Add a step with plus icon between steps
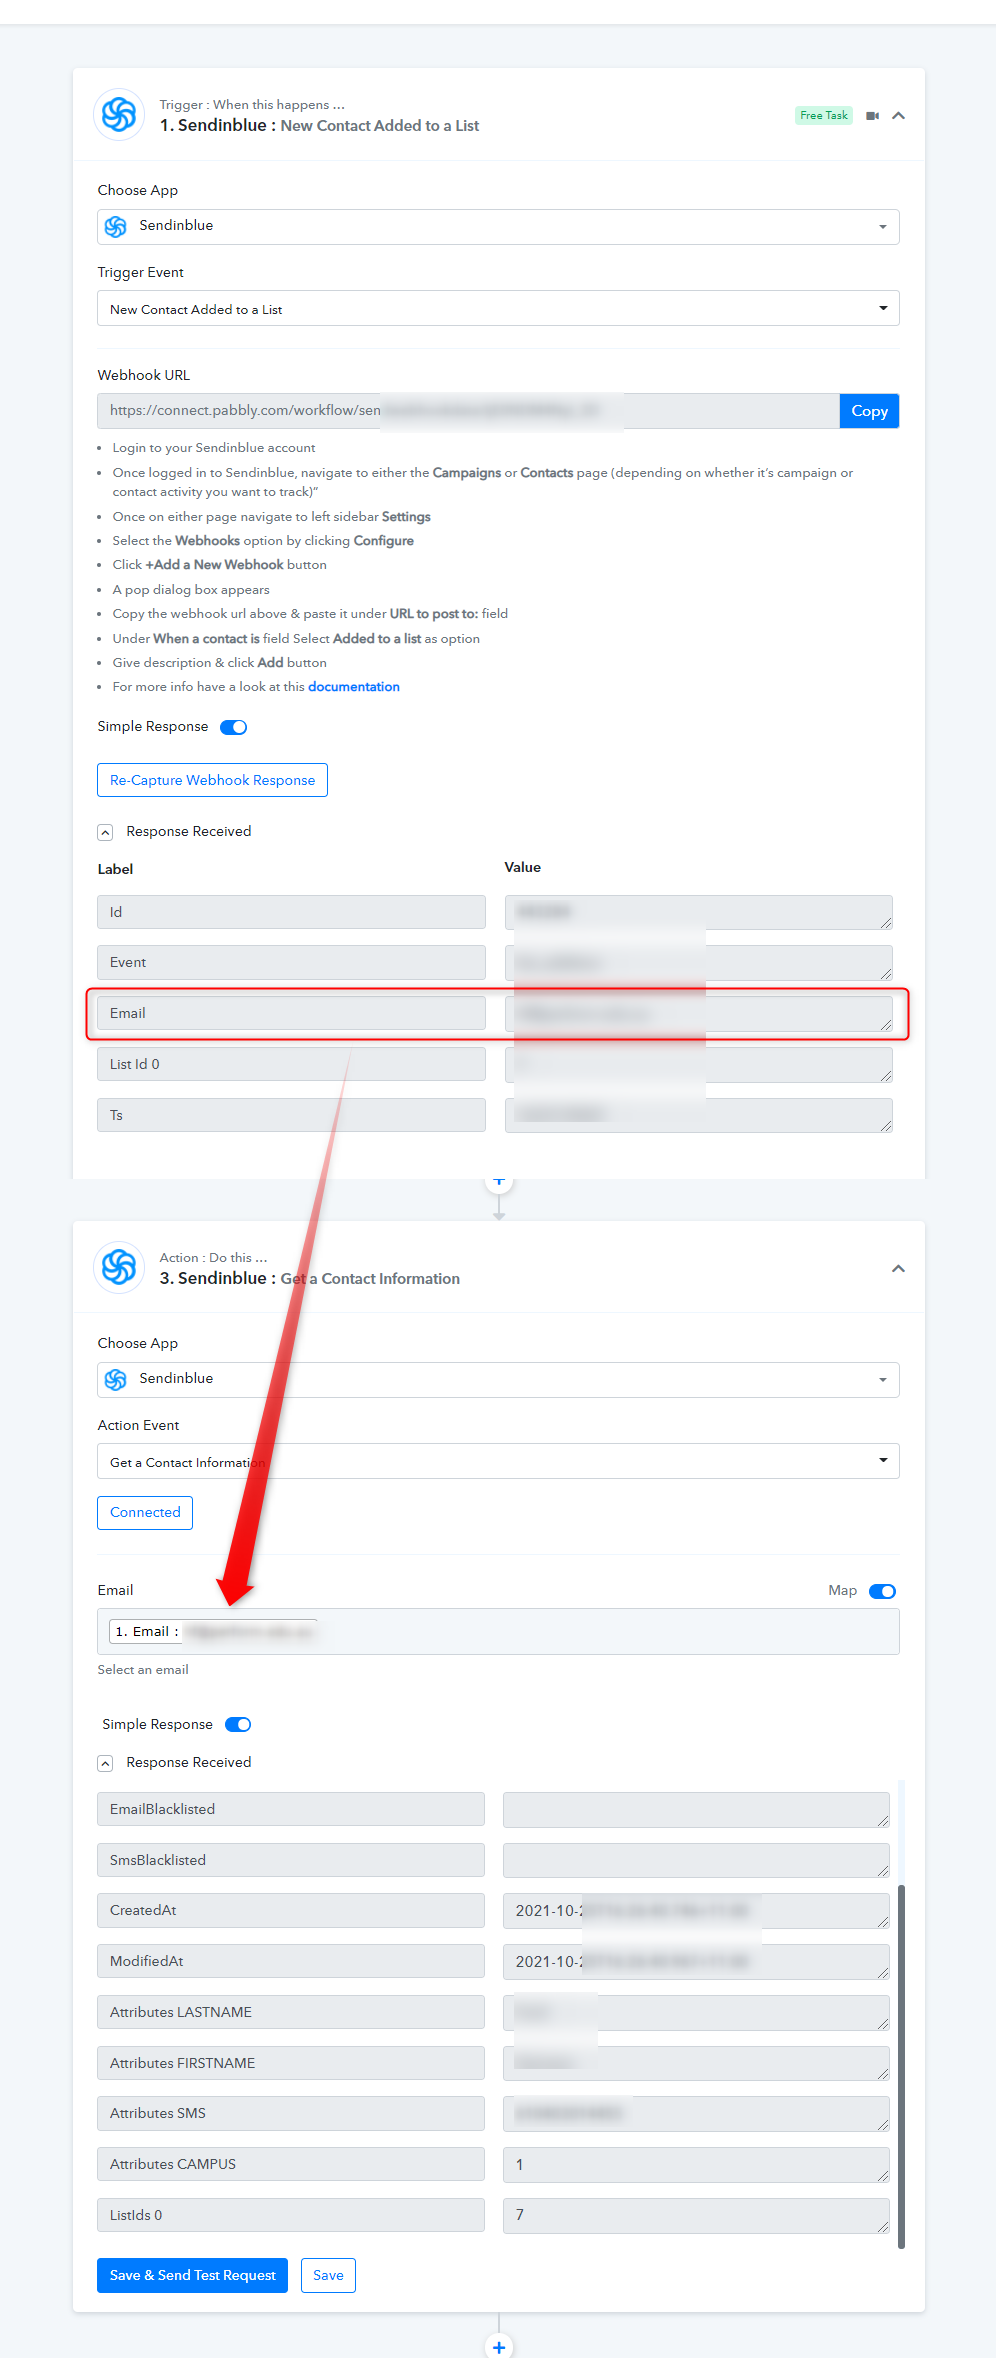This screenshot has height=2358, width=996. pos(499,1182)
